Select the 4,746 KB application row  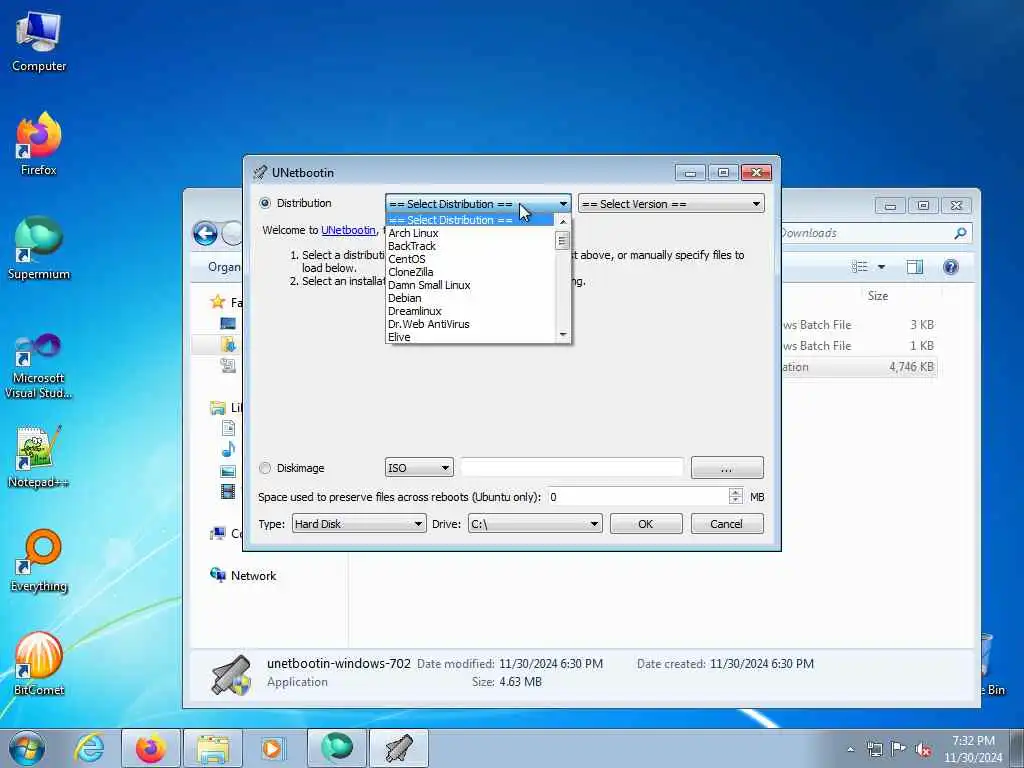click(859, 367)
